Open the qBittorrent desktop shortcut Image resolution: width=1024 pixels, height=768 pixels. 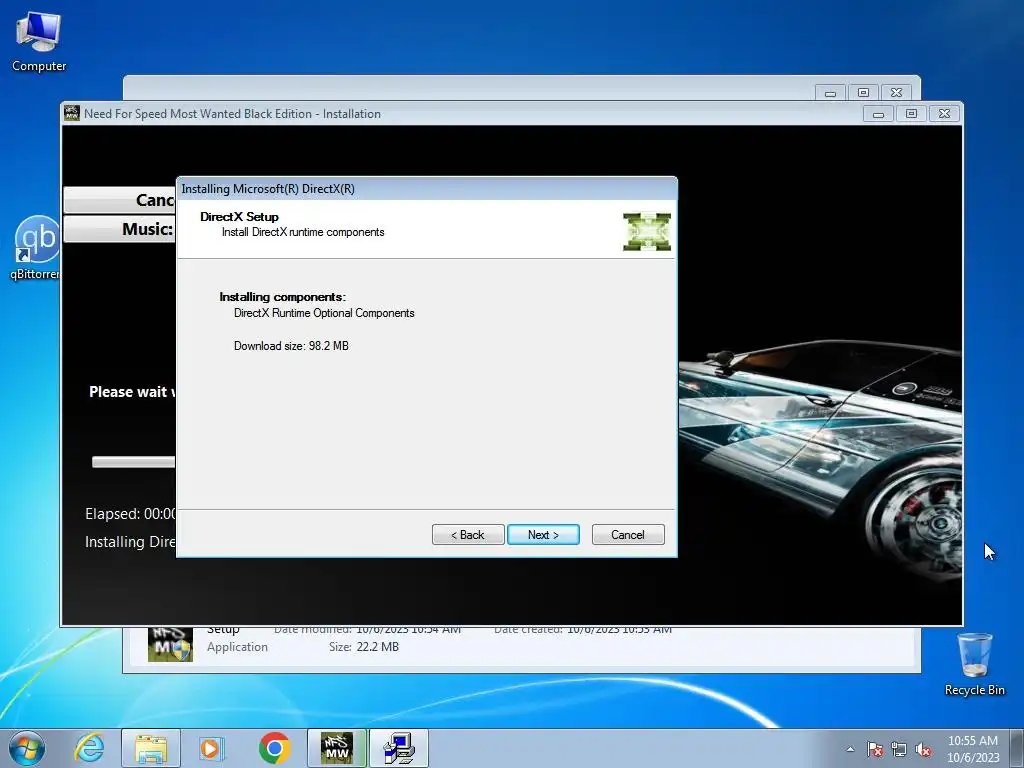click(37, 248)
